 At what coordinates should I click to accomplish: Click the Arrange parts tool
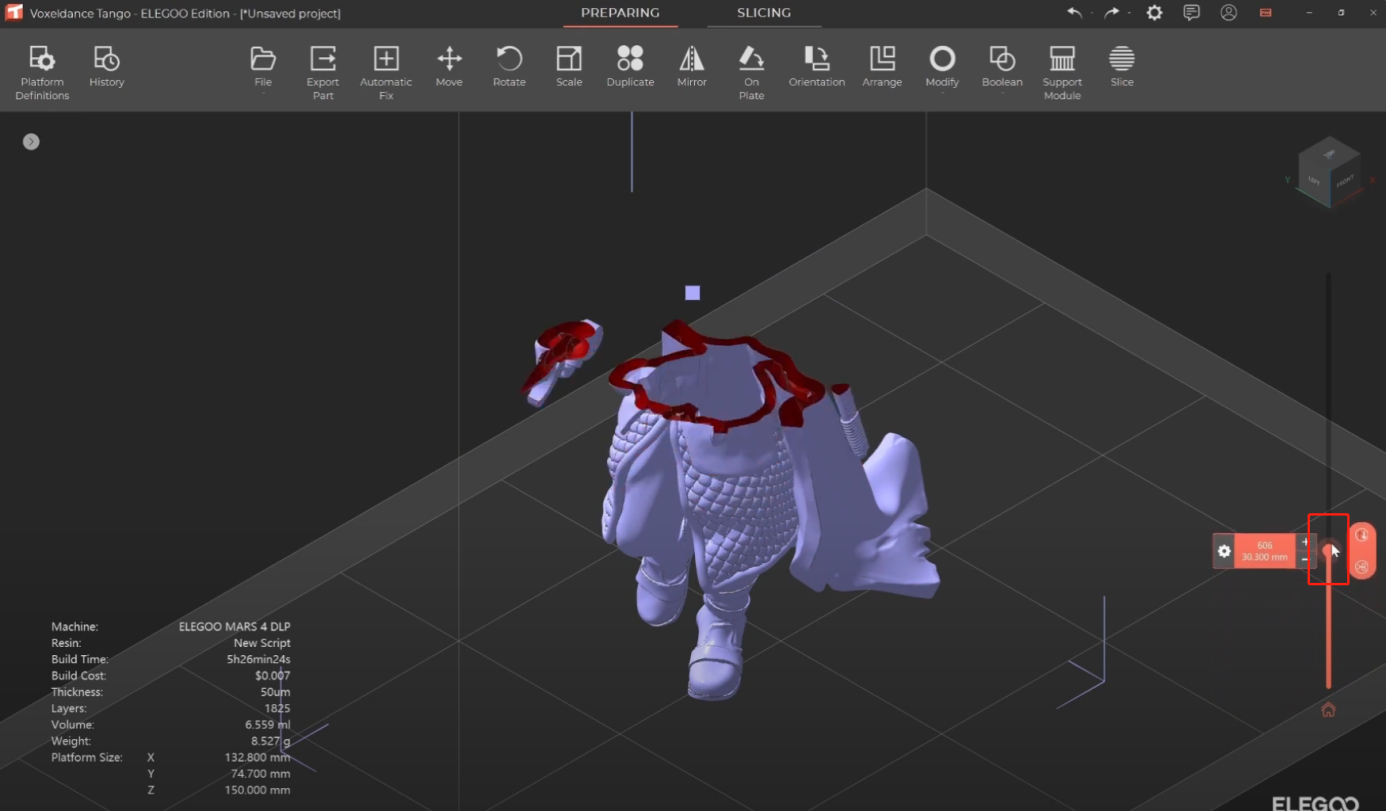pos(882,67)
